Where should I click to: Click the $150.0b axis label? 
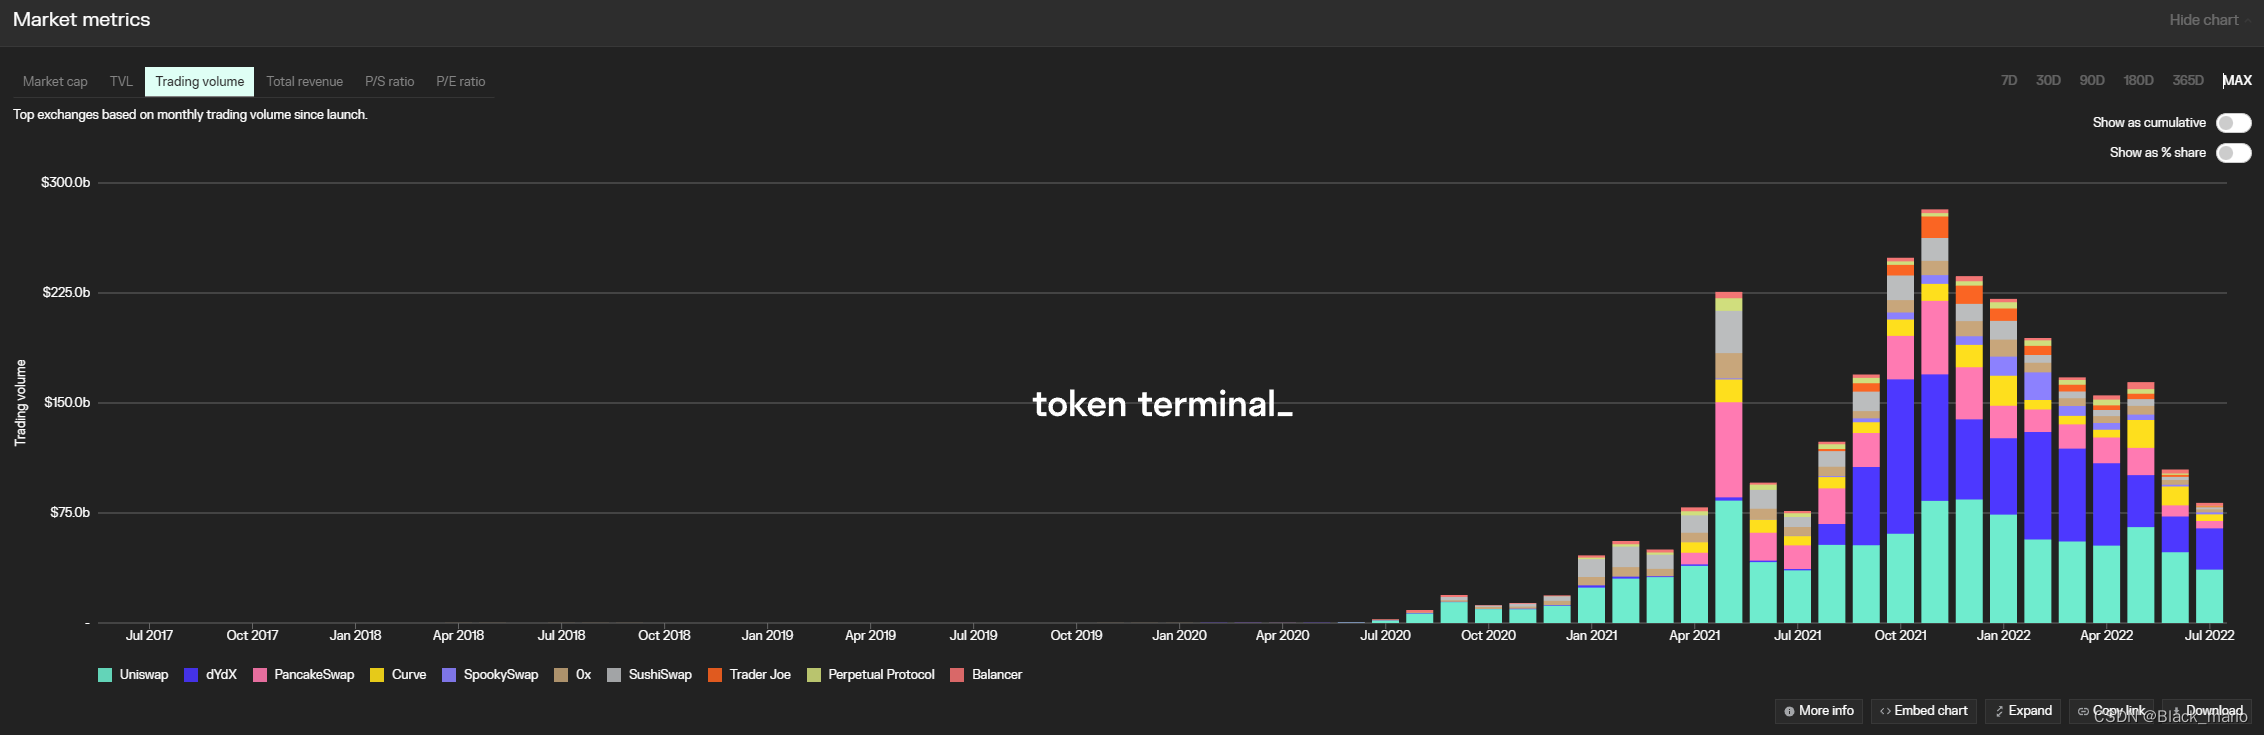(x=67, y=403)
